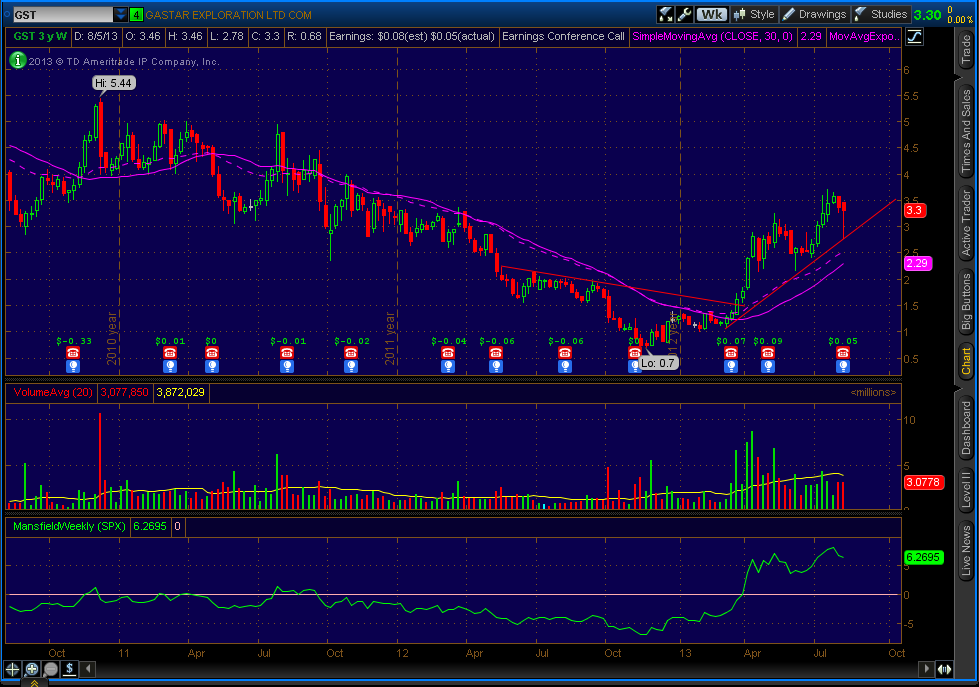Click the green info icon on chart

coord(16,60)
